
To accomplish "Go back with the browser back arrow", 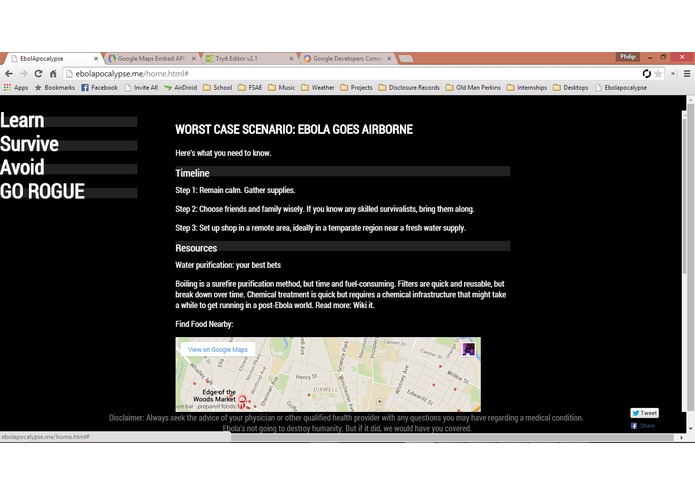I will 9,74.
